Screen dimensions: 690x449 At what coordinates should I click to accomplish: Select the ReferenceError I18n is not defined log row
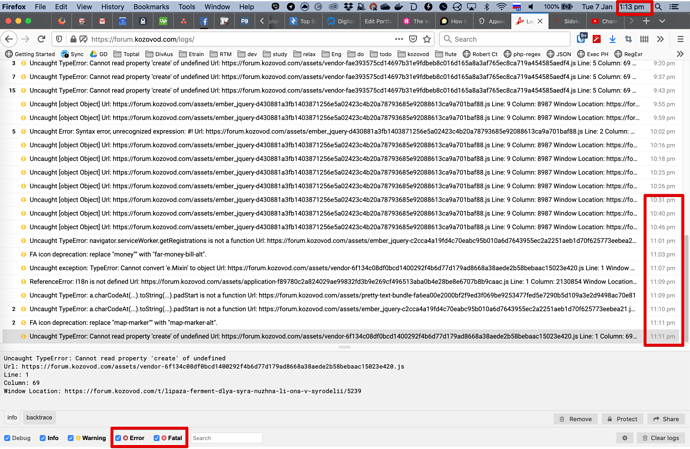tap(341, 282)
